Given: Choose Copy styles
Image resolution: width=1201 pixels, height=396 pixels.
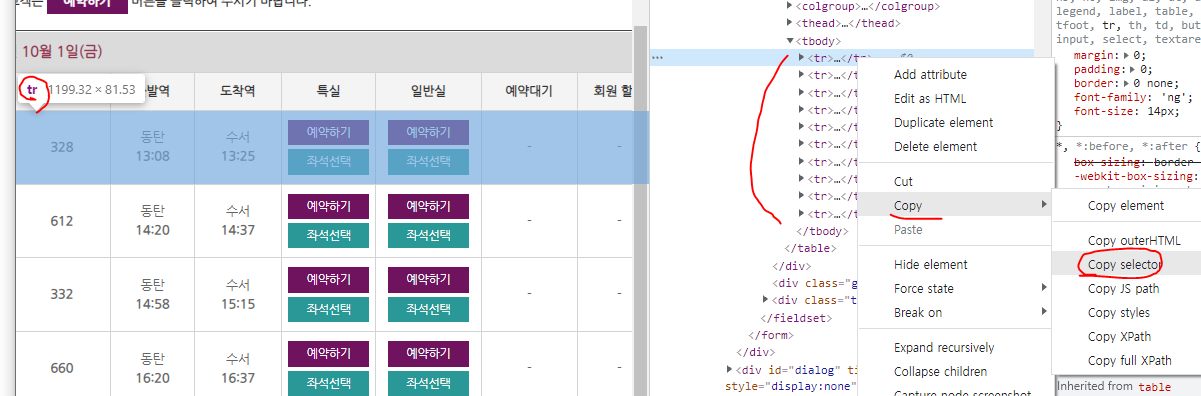Looking at the screenshot, I should click(1126, 313).
